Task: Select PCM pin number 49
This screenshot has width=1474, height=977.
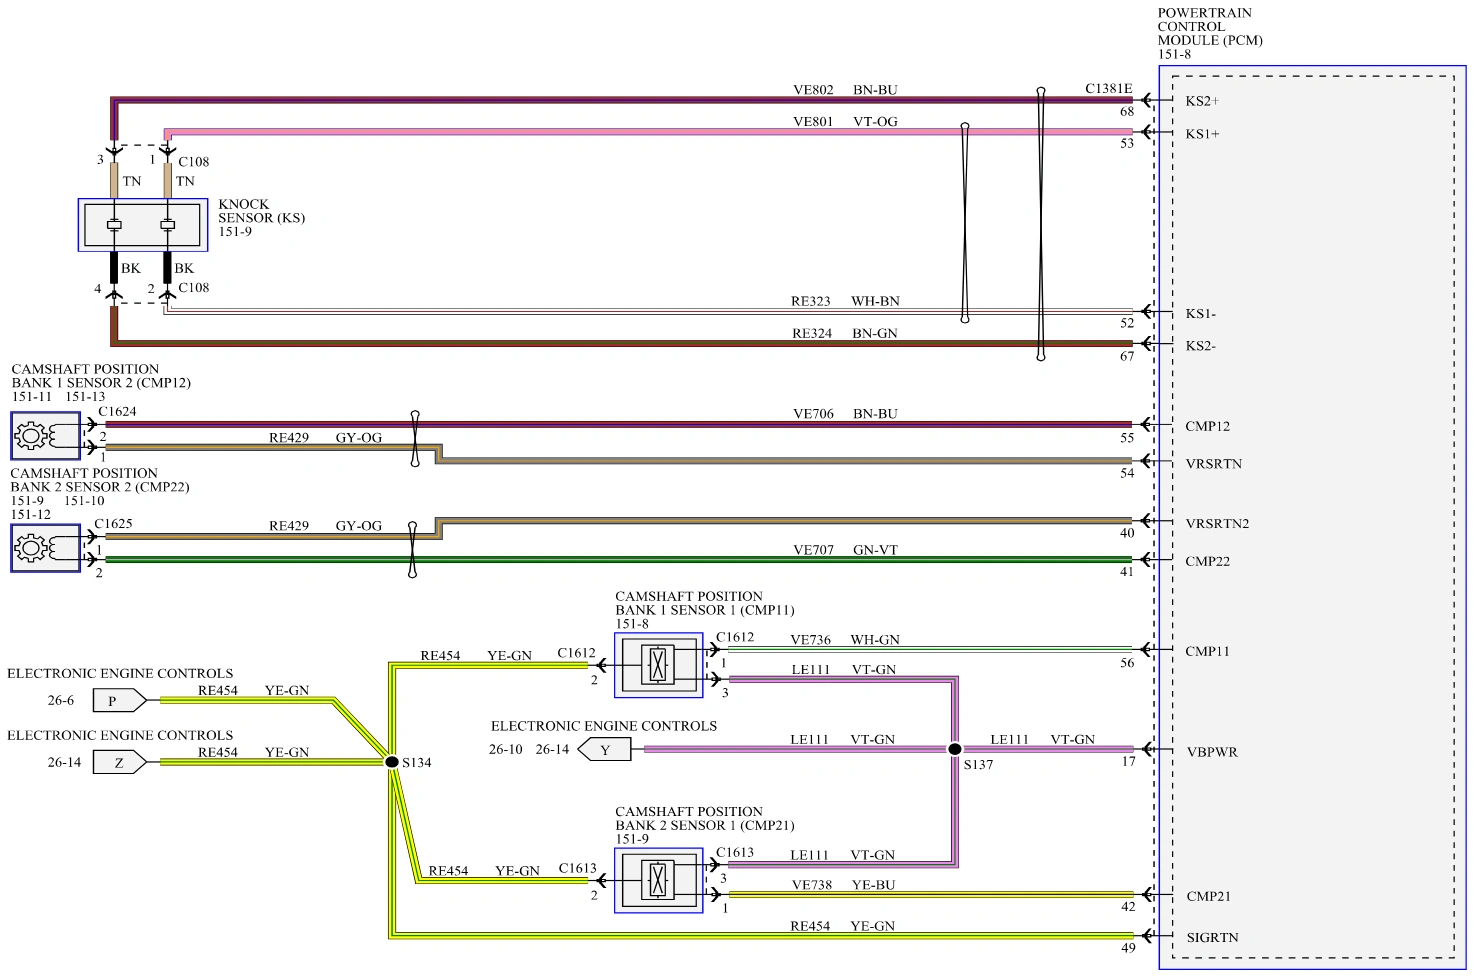Action: 1128,948
